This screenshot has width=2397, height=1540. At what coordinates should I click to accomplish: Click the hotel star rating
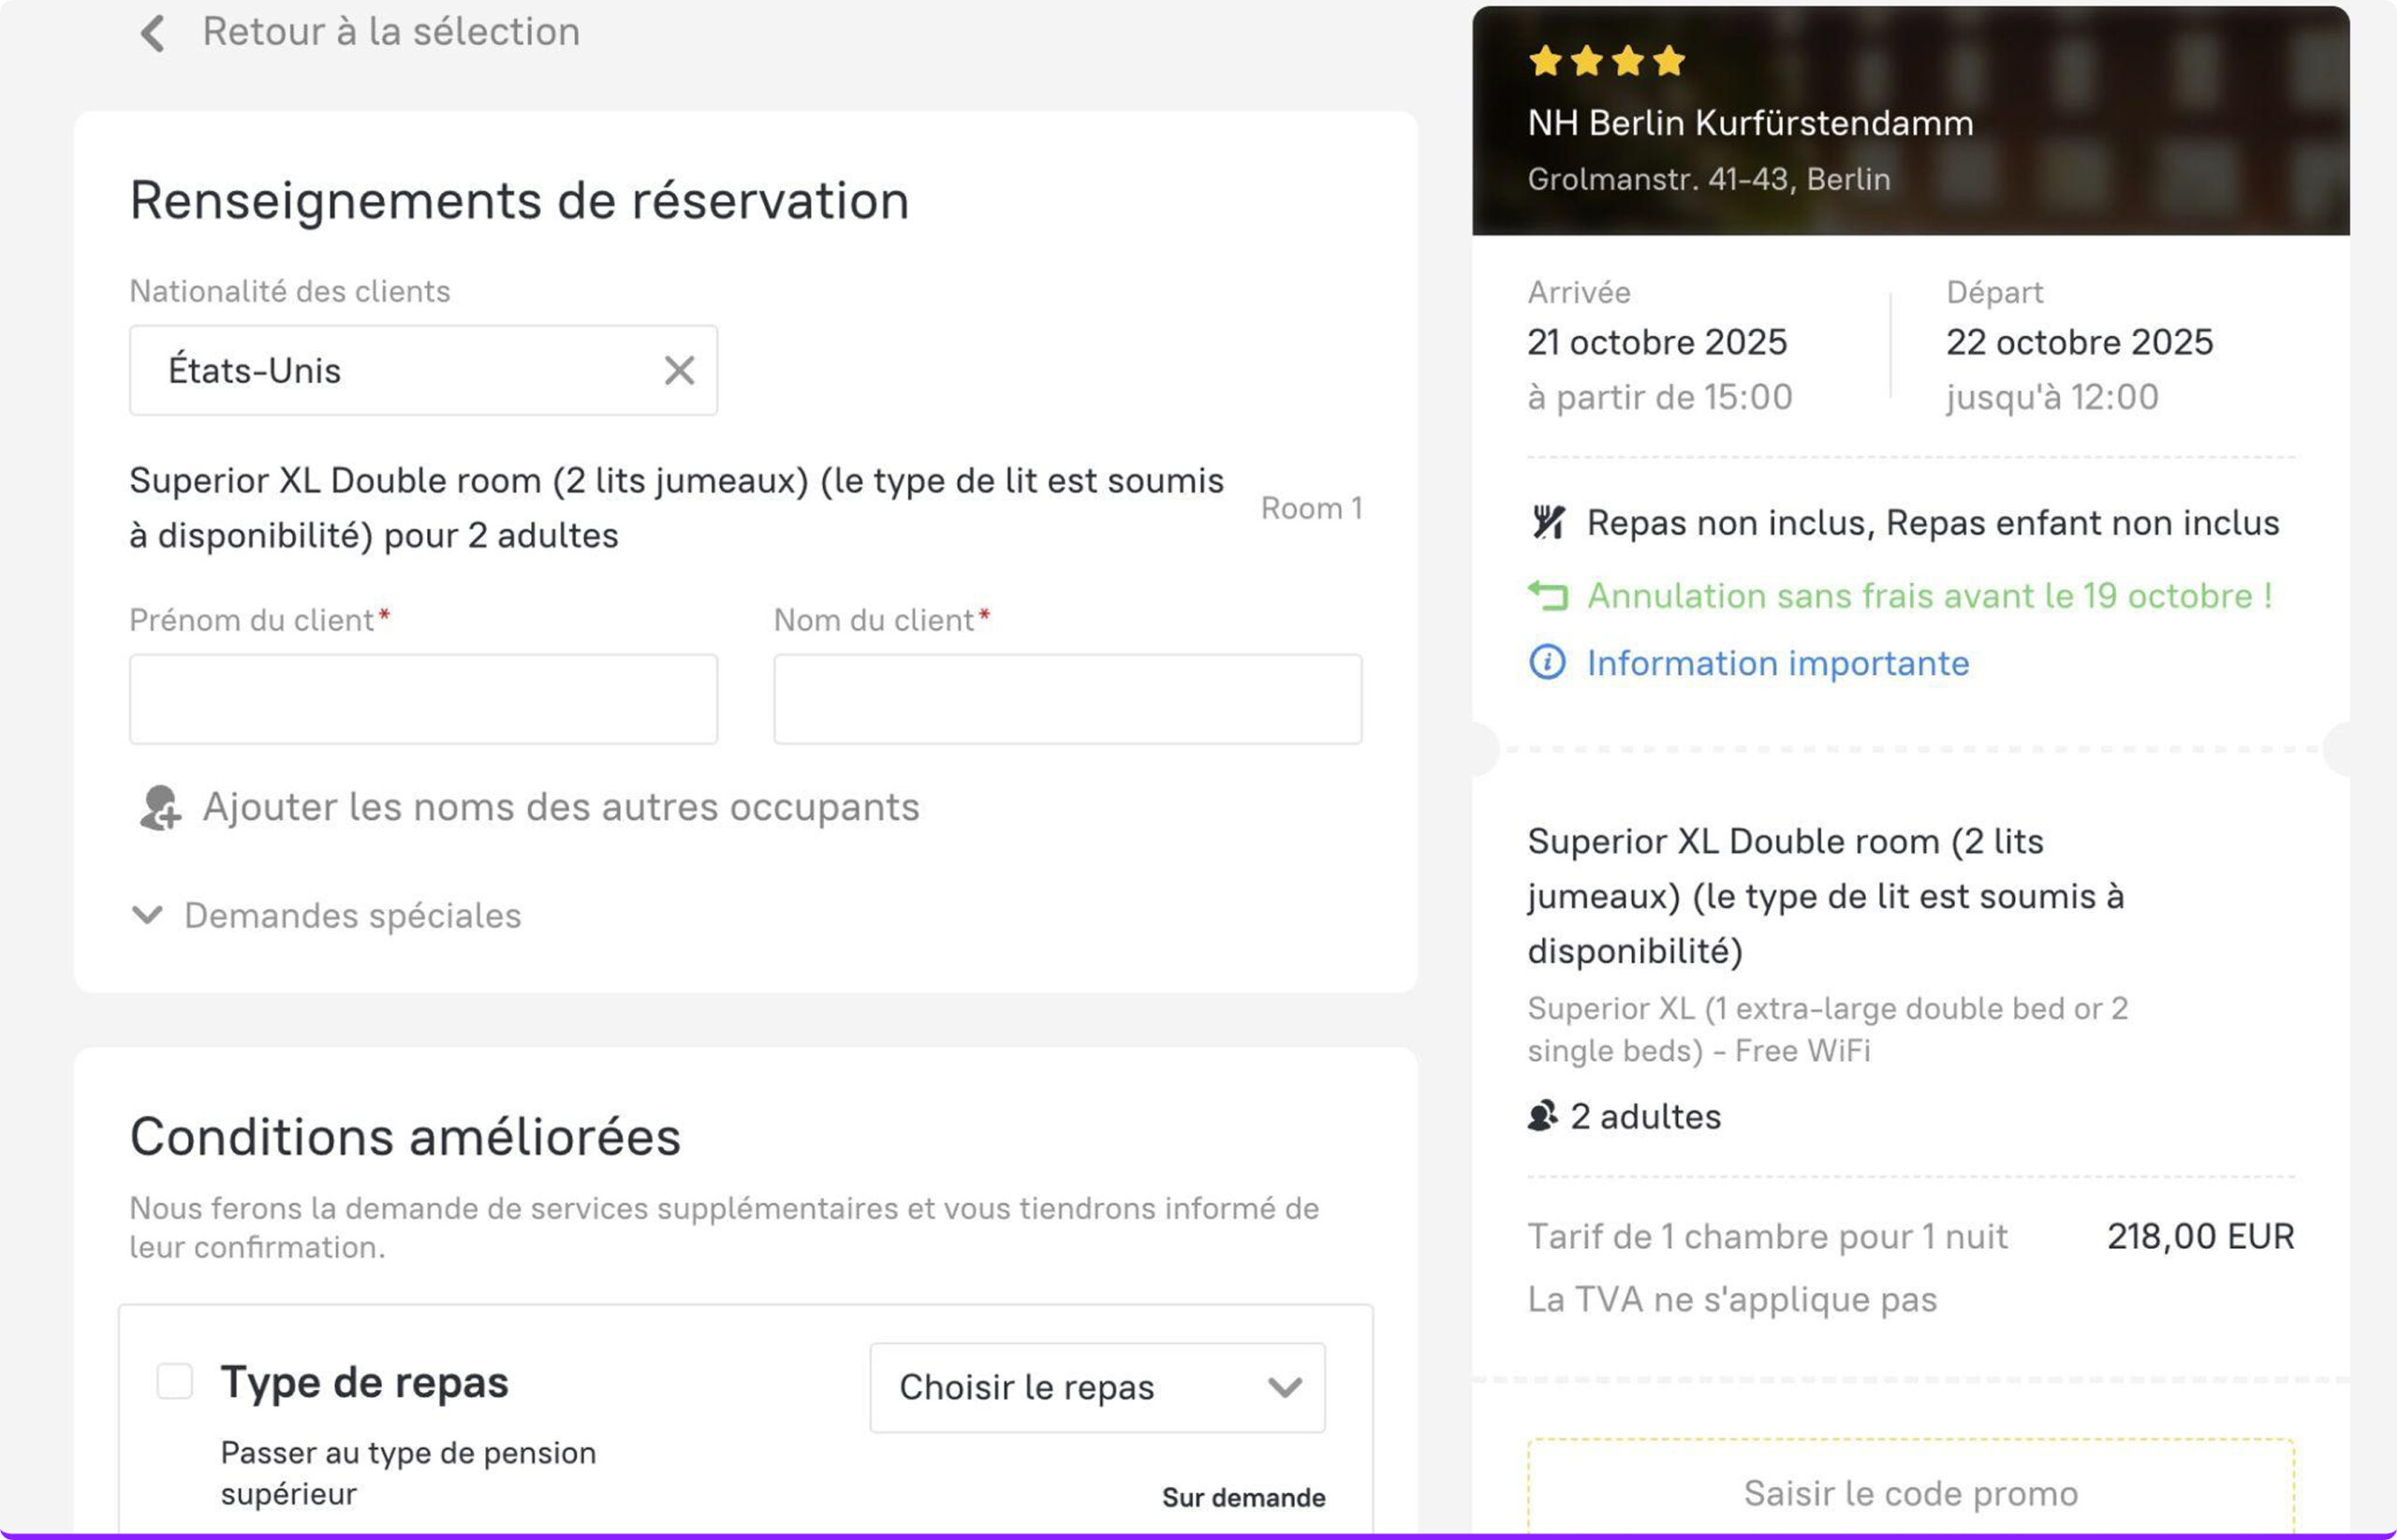pos(1606,61)
